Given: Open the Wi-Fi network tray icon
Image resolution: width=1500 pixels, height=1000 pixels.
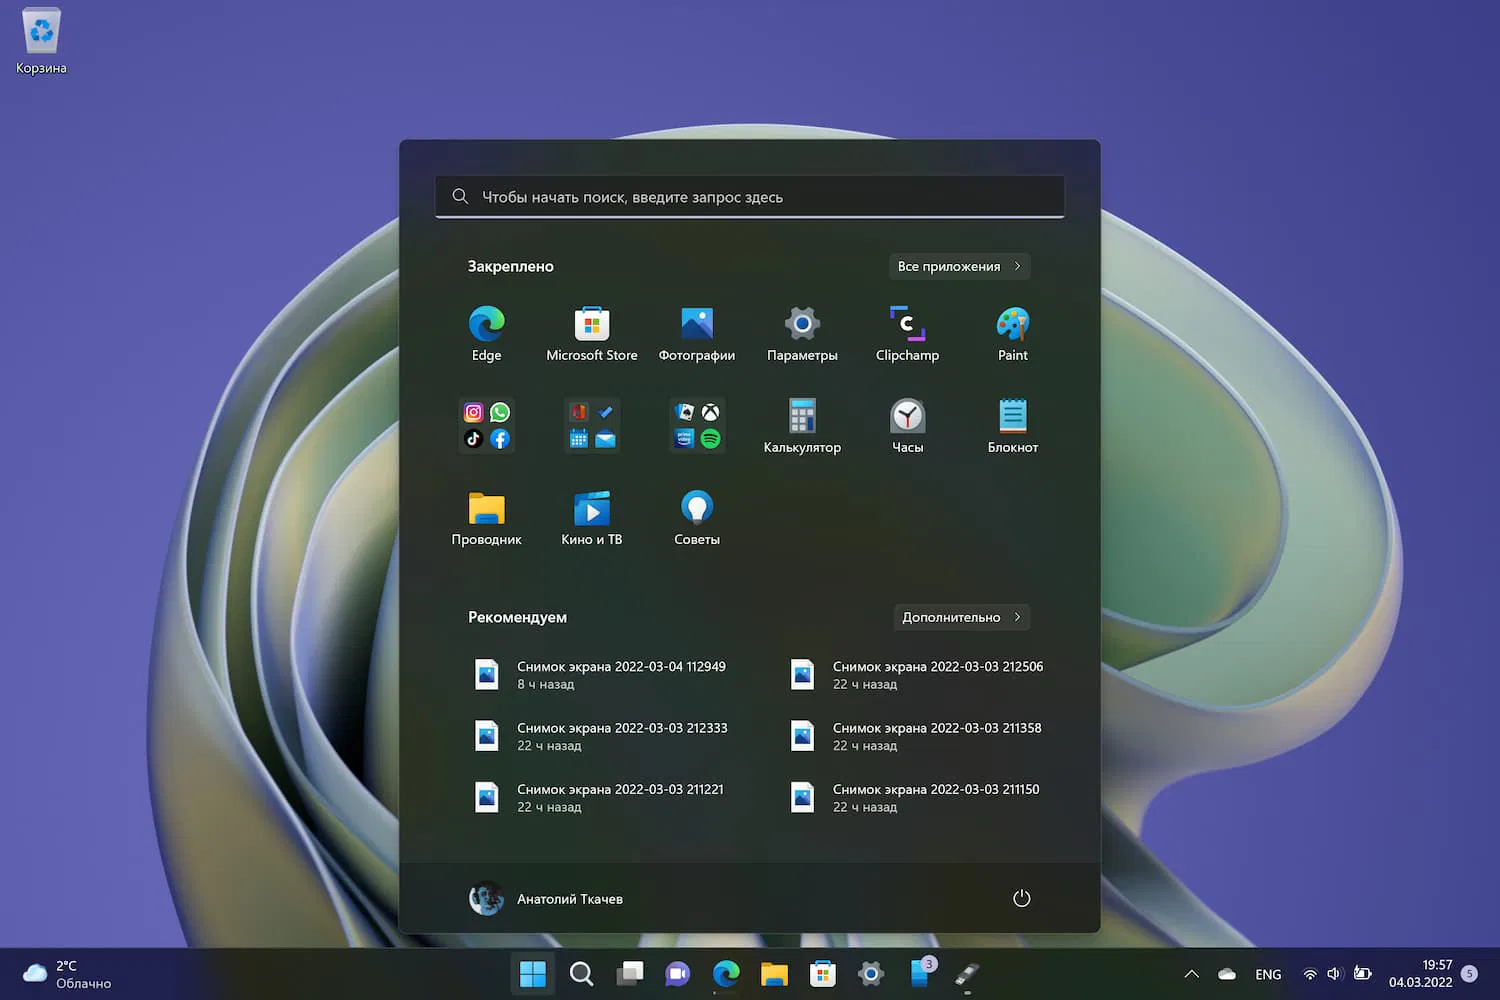Looking at the screenshot, I should (x=1309, y=974).
